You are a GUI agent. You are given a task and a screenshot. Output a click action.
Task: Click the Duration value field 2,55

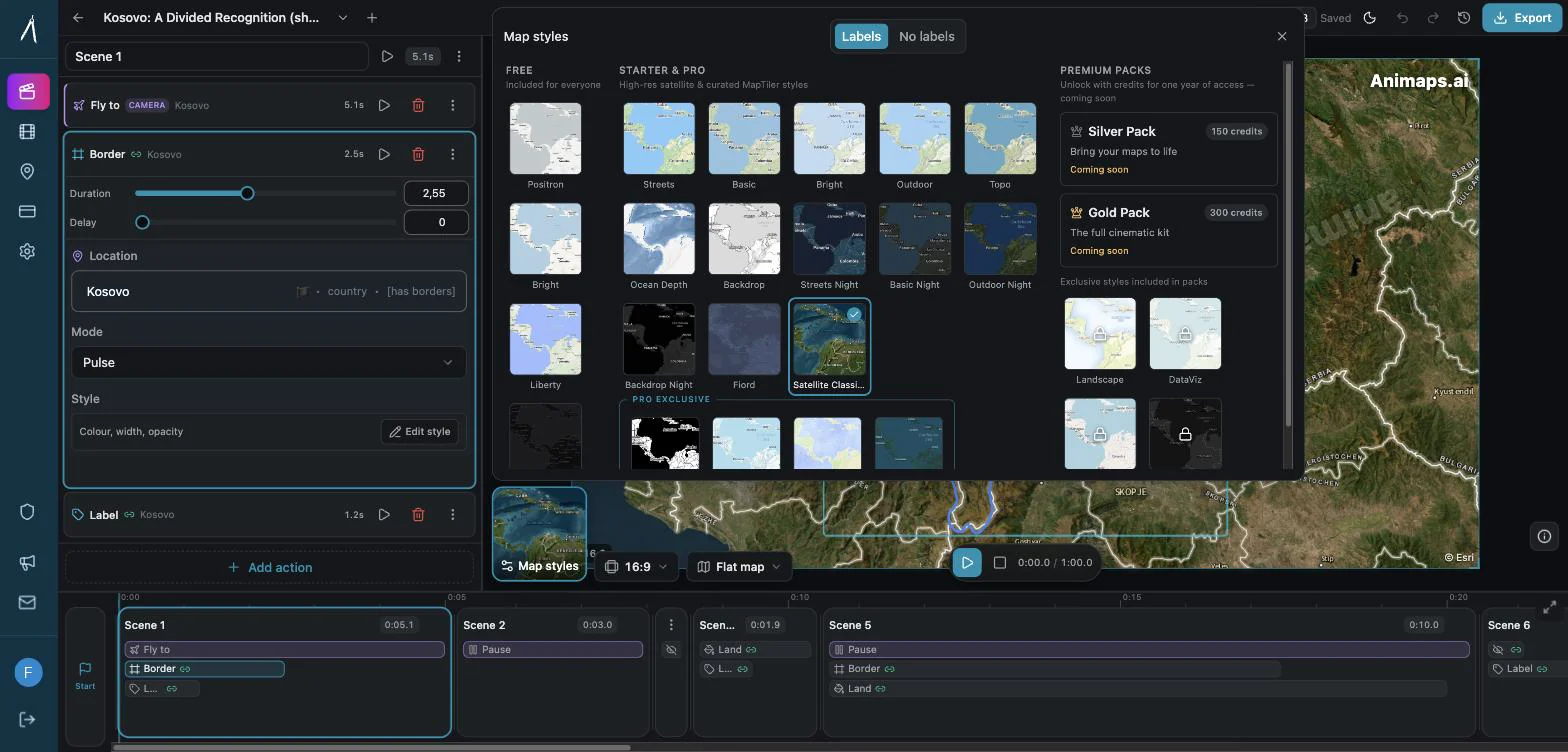pyautogui.click(x=436, y=193)
